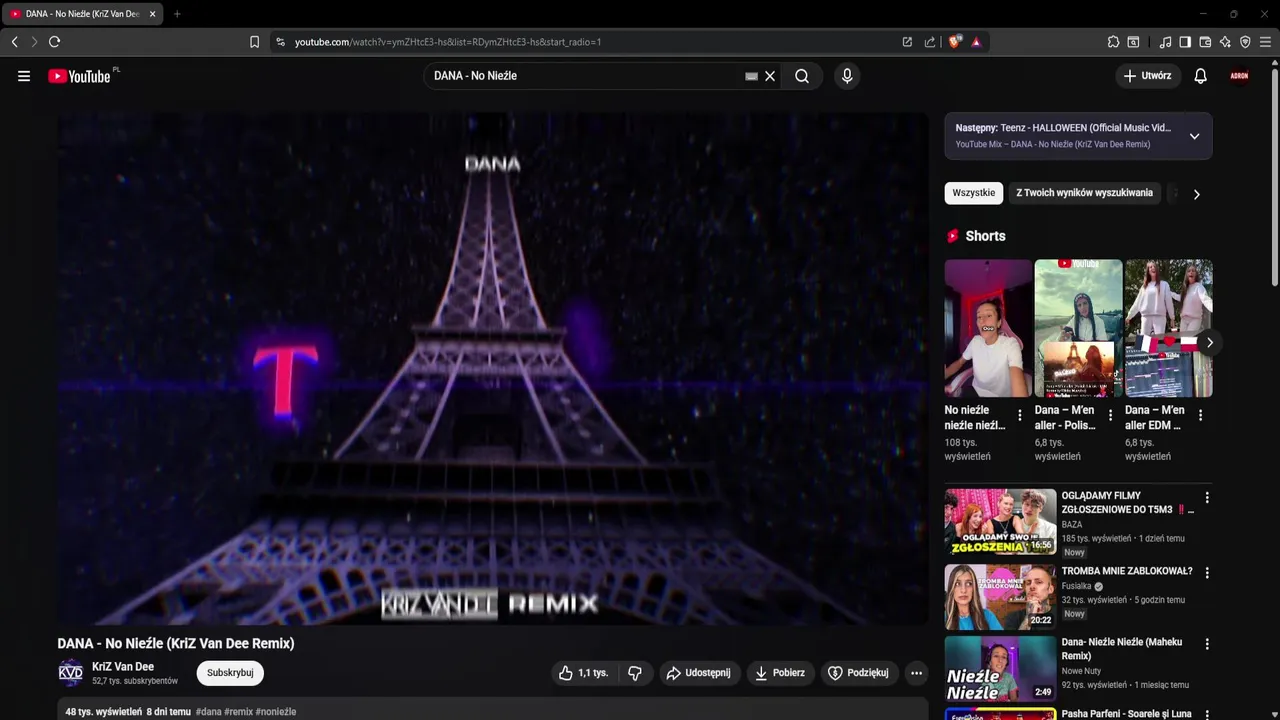Open the No nieźle nieźle Short thumbnail
Image resolution: width=1280 pixels, height=720 pixels.
coord(988,329)
